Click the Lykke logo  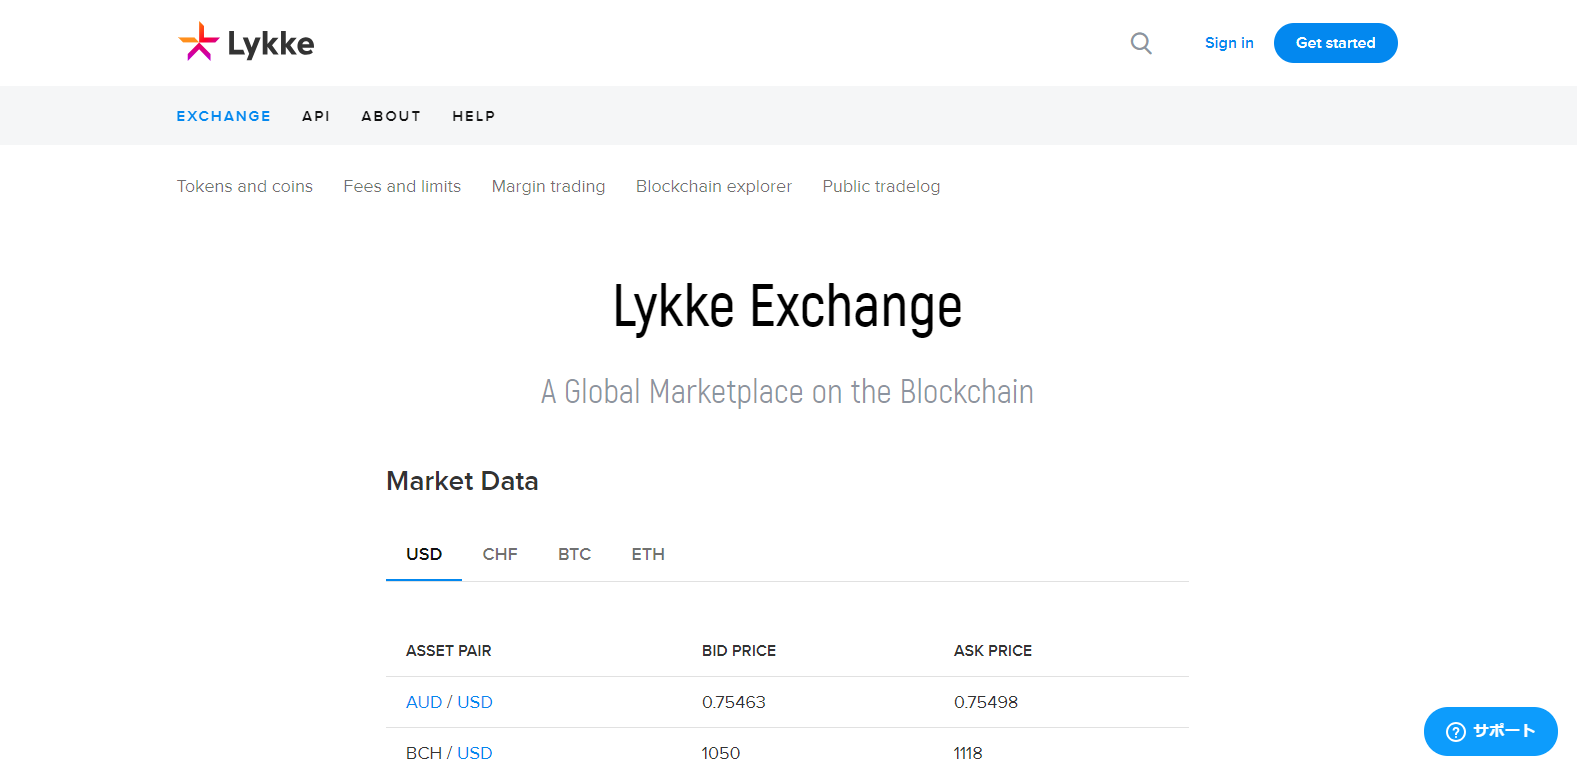(x=246, y=43)
